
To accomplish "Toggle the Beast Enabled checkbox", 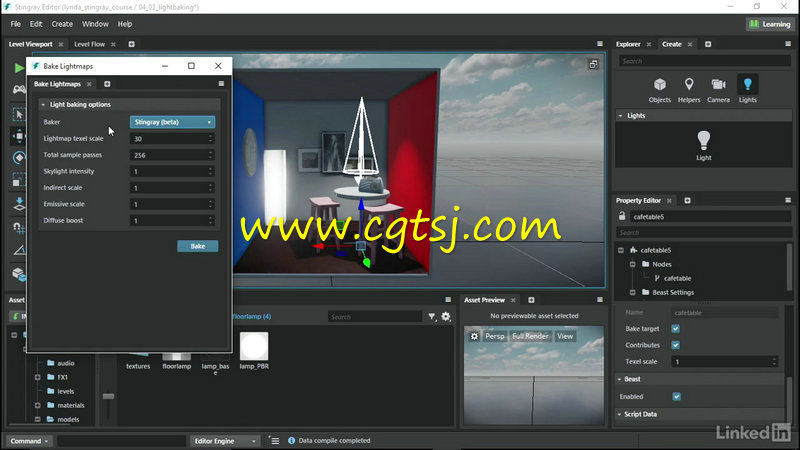I will [677, 396].
